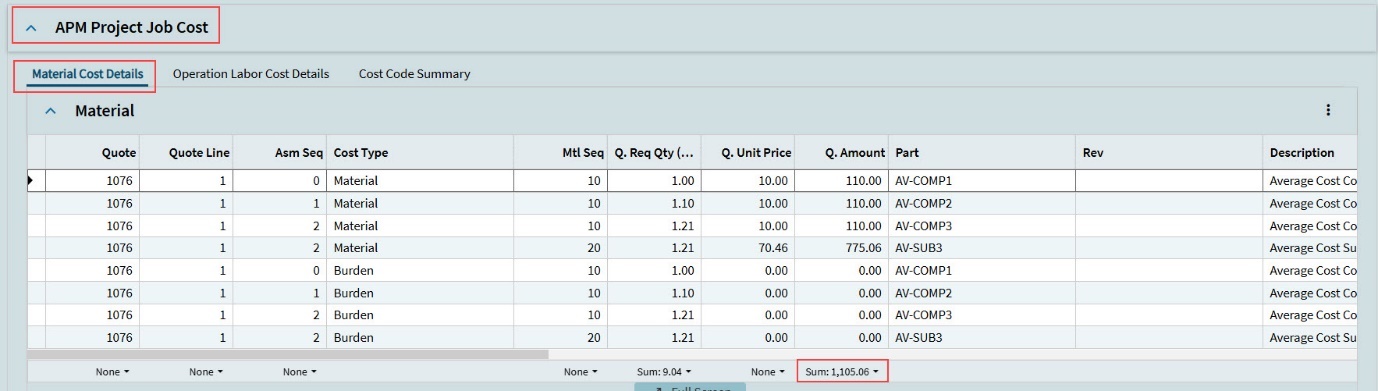Viewport: 1378px width, 391px height.
Task: Open the Asm Seq column aggregate dropdown
Action: point(299,372)
